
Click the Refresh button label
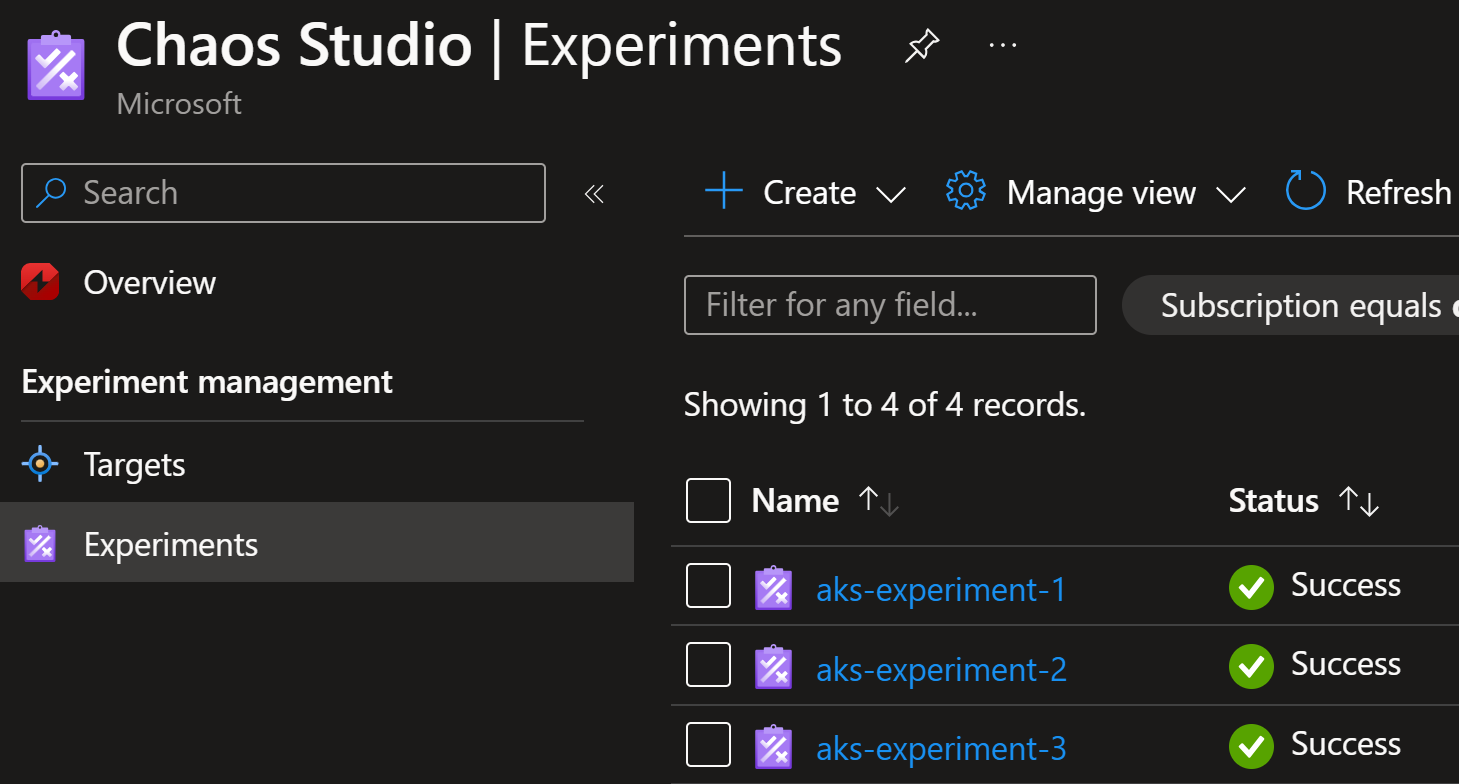1398,192
